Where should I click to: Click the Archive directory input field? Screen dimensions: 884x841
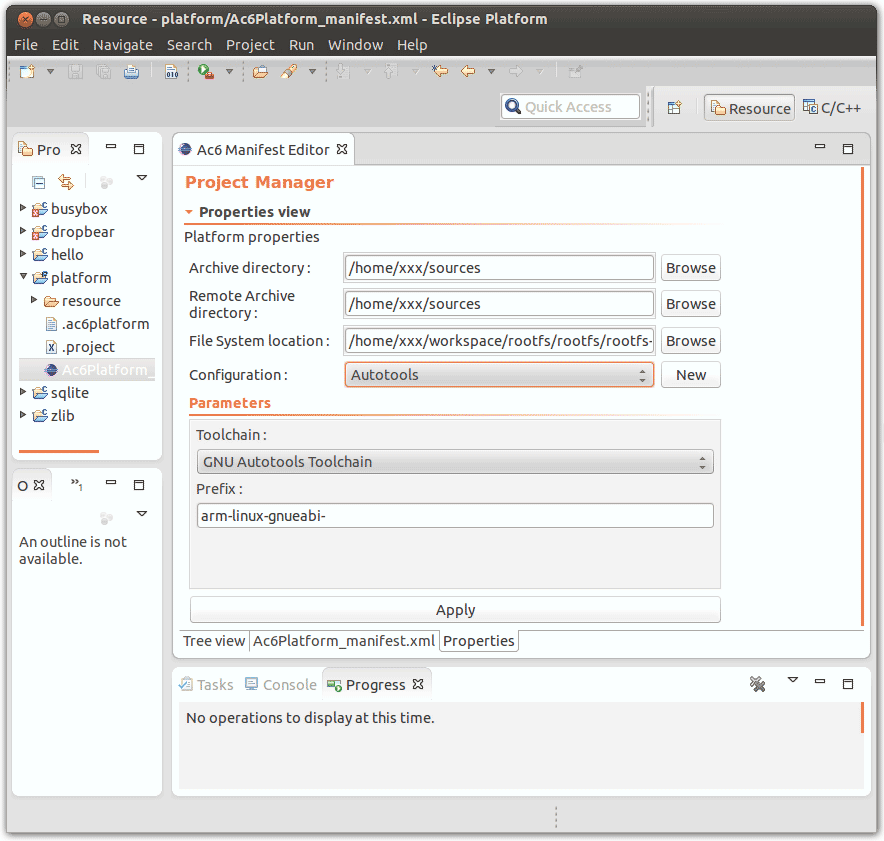point(499,268)
